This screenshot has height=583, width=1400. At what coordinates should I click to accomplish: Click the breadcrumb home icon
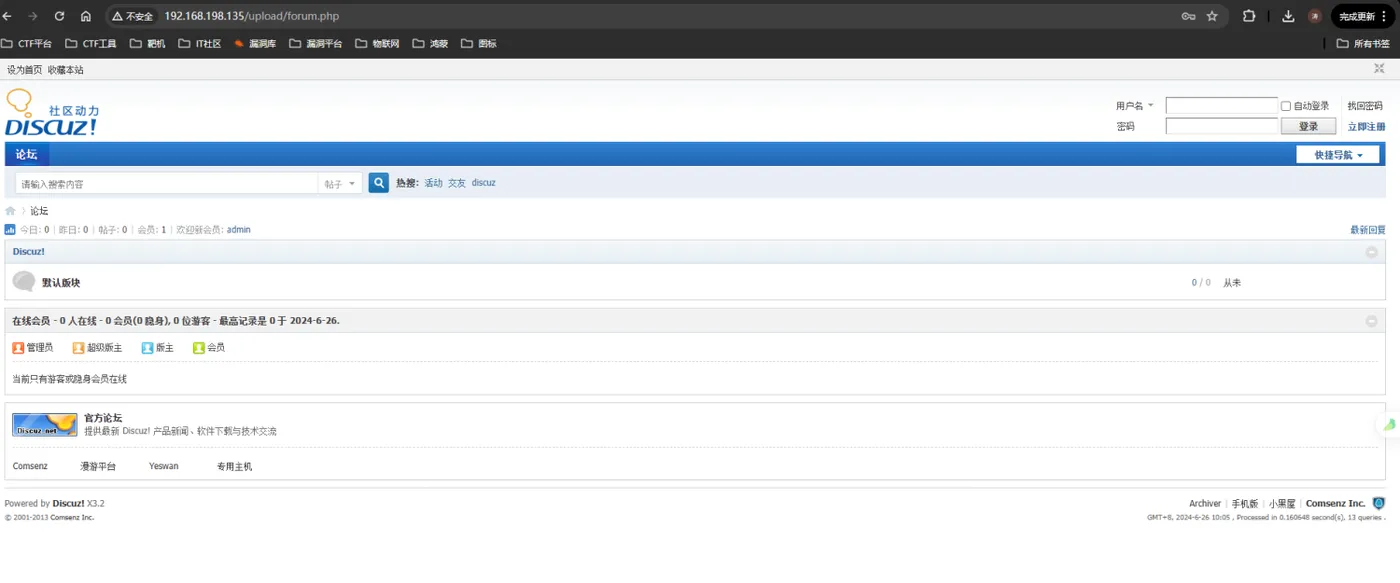pyautogui.click(x=10, y=211)
